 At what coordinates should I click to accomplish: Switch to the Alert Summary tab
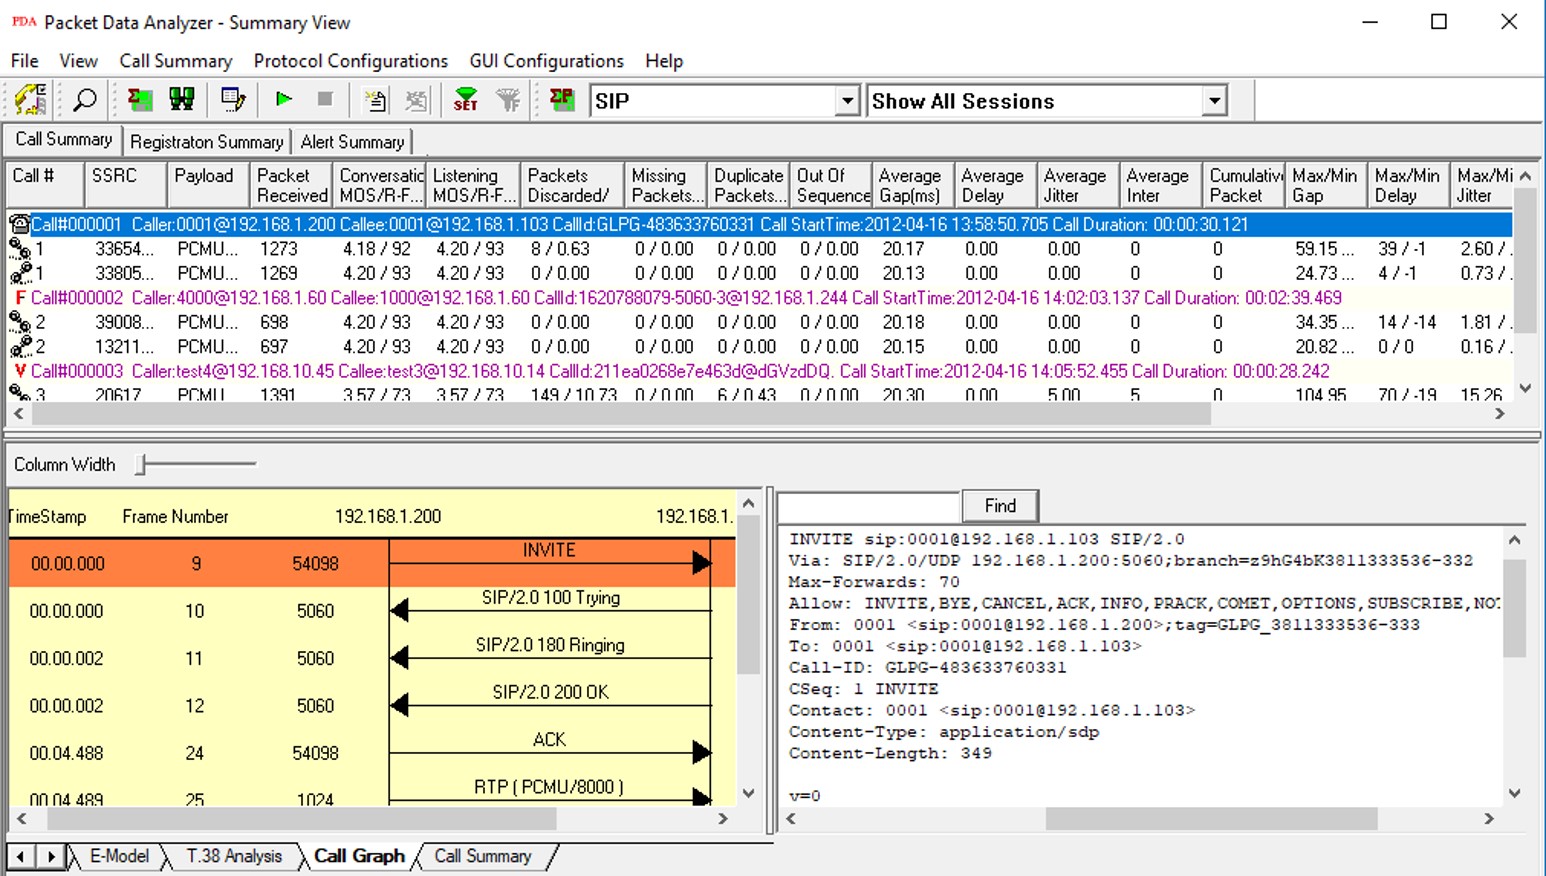pos(352,142)
